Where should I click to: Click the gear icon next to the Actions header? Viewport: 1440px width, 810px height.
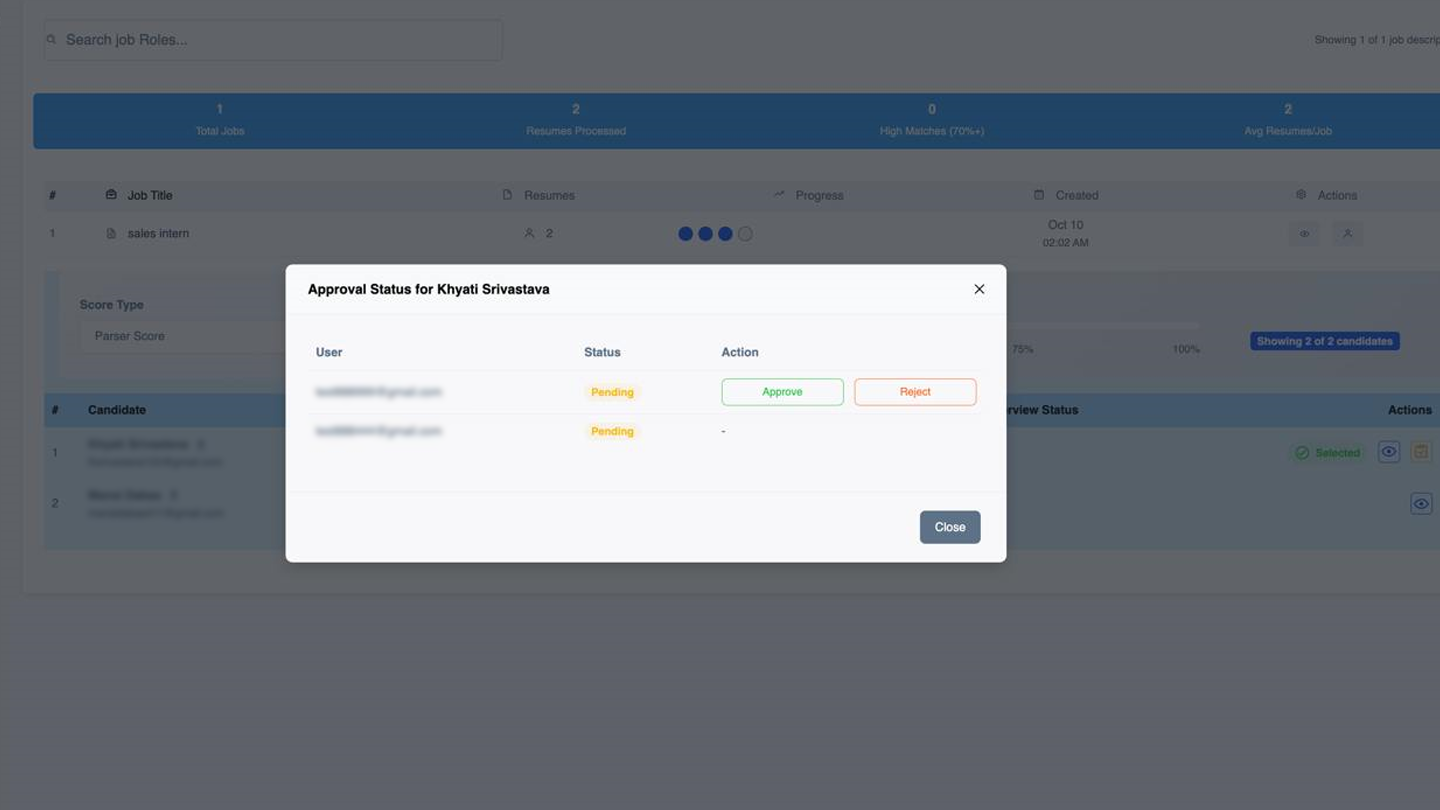coord(1300,195)
